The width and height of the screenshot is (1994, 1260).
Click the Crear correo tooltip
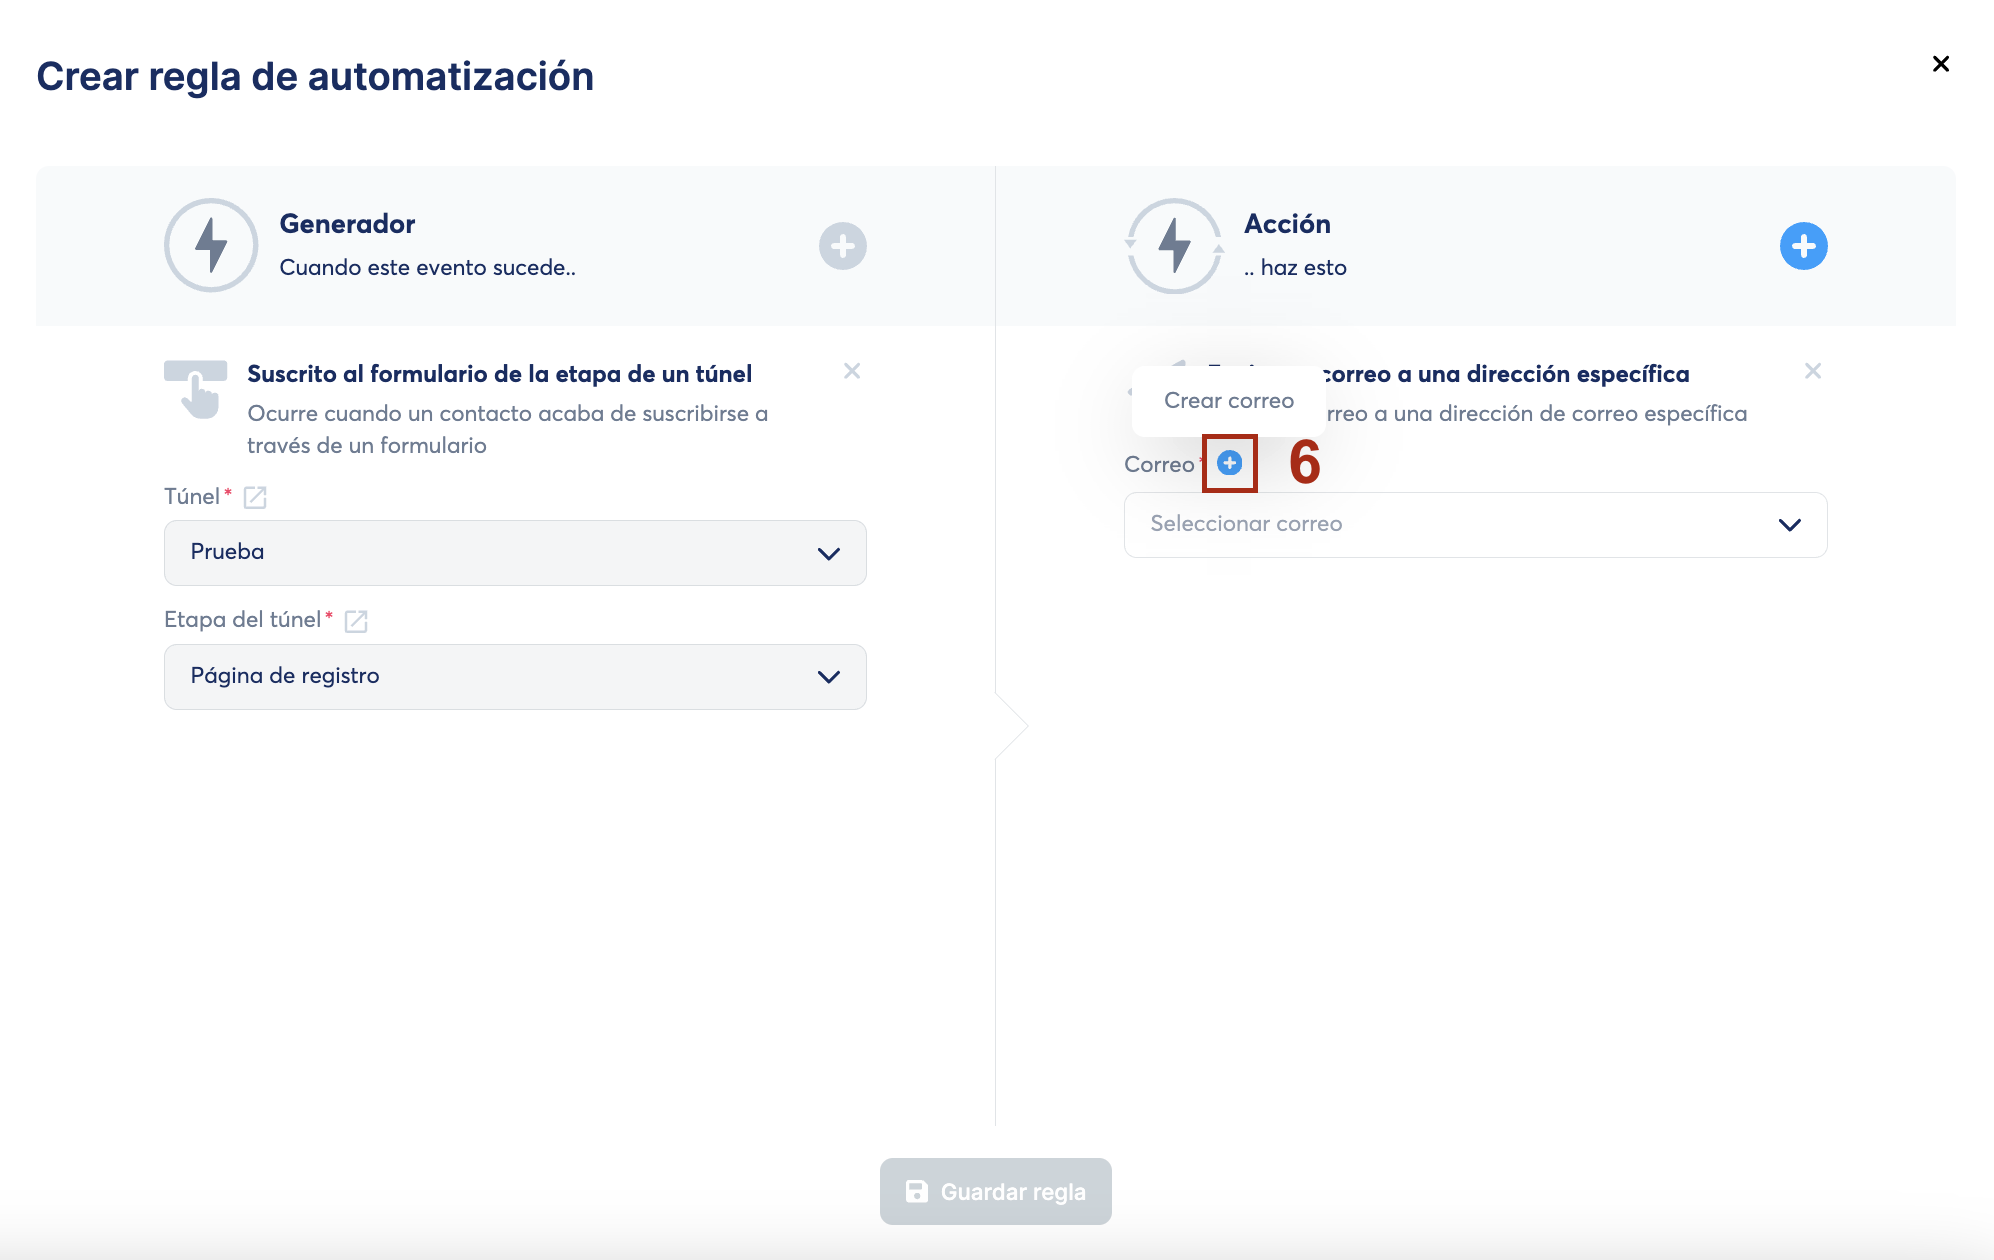point(1228,401)
